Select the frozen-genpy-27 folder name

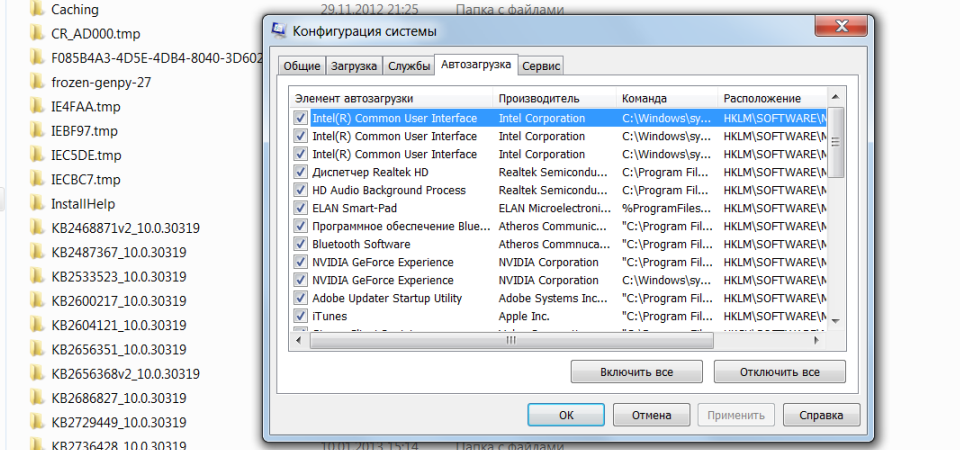click(101, 82)
